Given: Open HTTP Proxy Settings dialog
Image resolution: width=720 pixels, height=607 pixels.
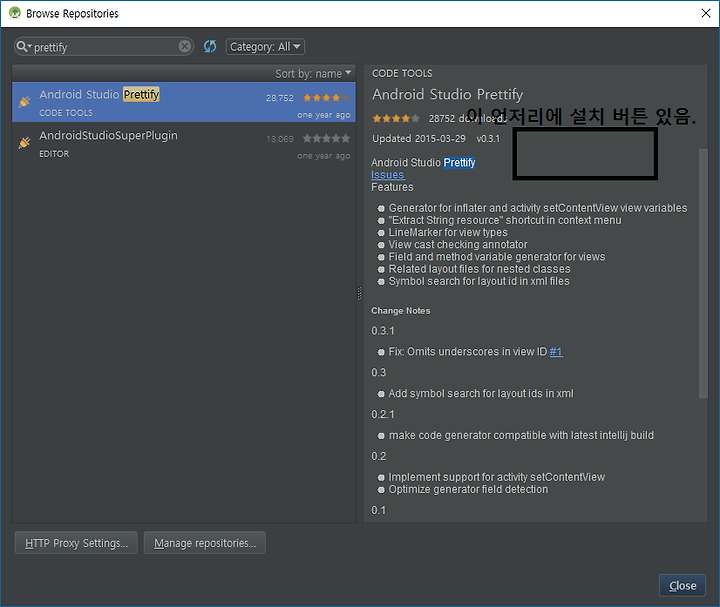Looking at the screenshot, I should (76, 543).
